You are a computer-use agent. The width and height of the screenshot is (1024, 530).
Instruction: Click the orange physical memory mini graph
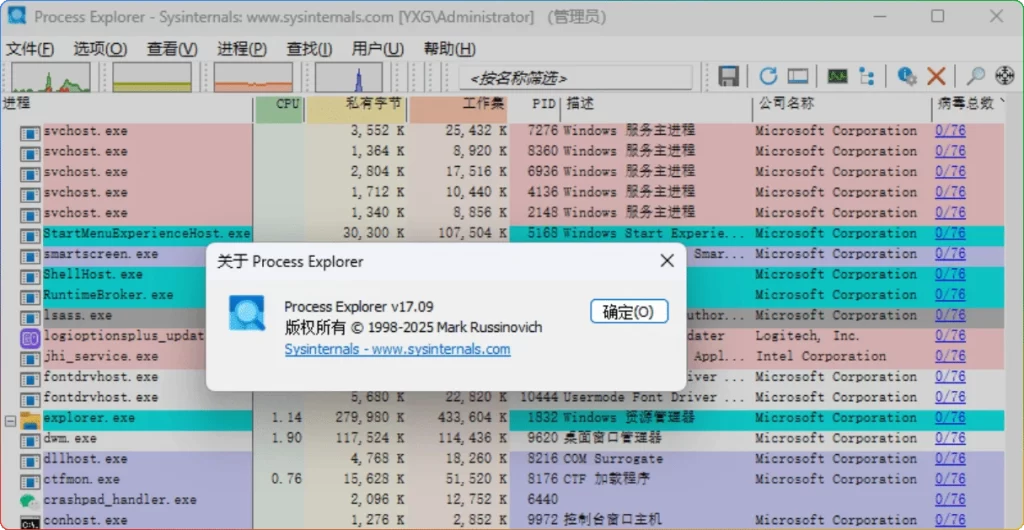tap(253, 77)
